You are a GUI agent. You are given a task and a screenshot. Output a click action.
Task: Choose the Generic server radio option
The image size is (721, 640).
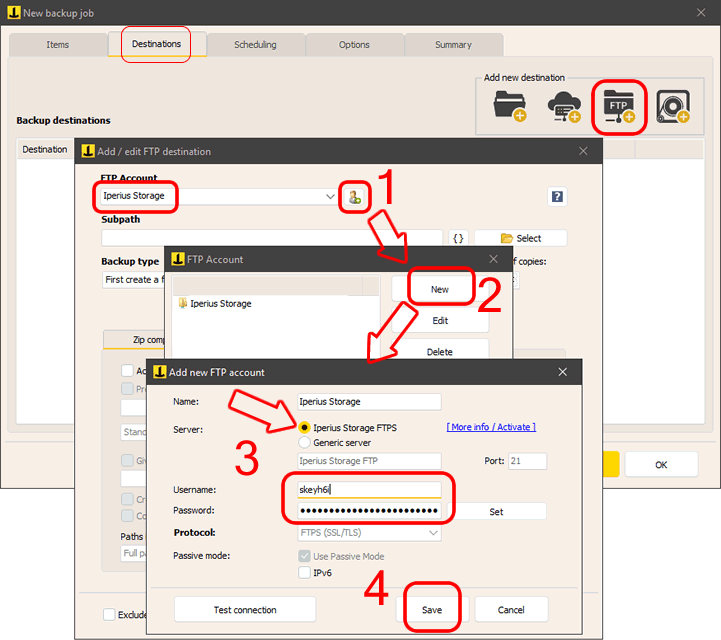tap(304, 442)
